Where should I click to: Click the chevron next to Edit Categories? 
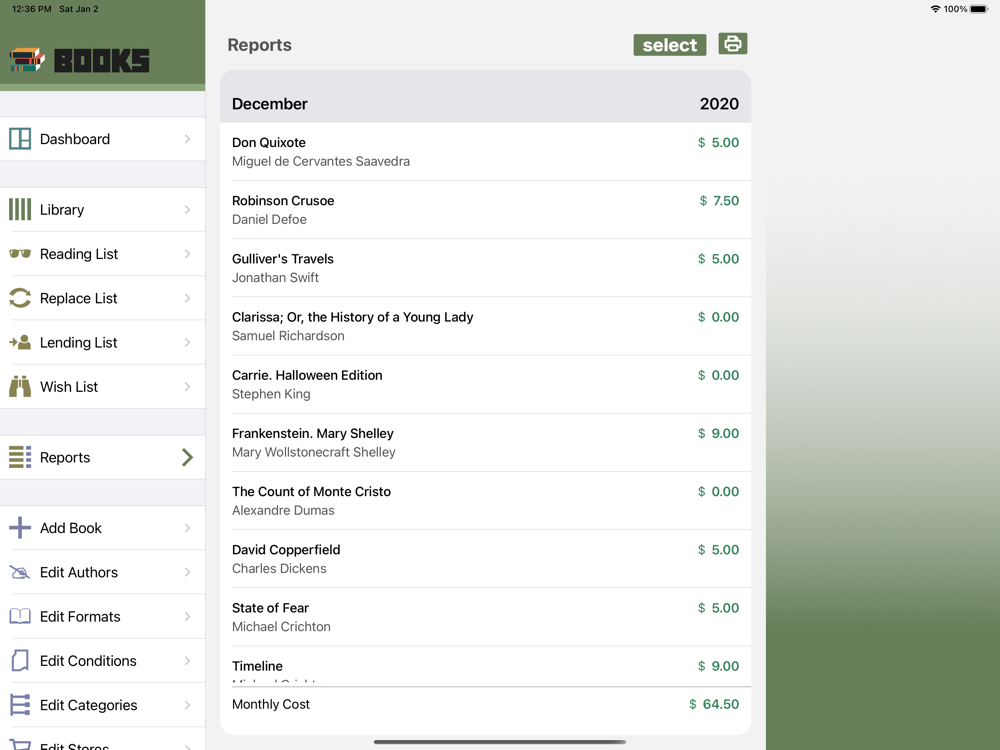point(188,705)
